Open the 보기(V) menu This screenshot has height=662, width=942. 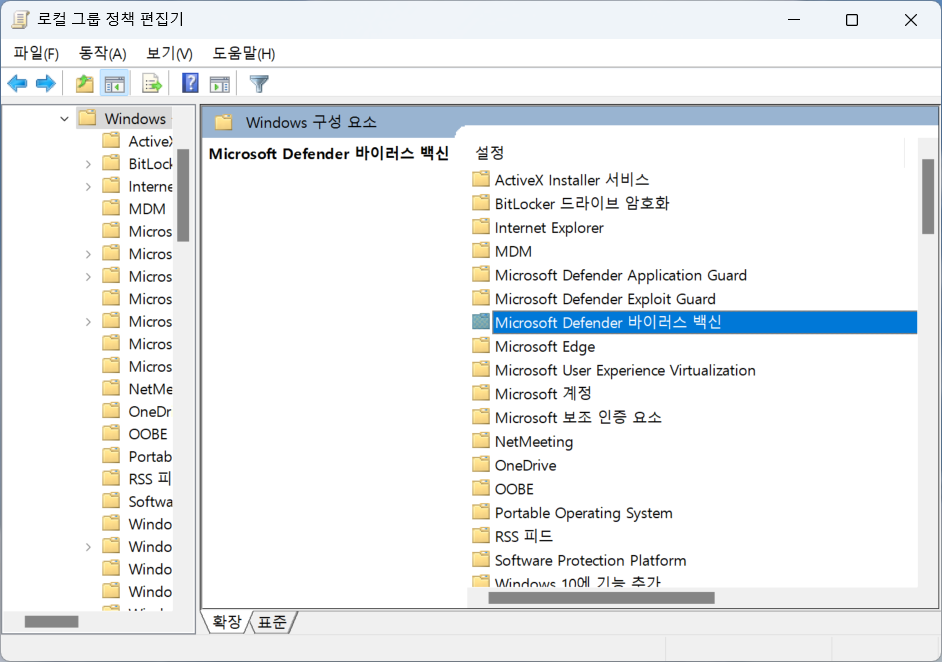pyautogui.click(x=169, y=53)
